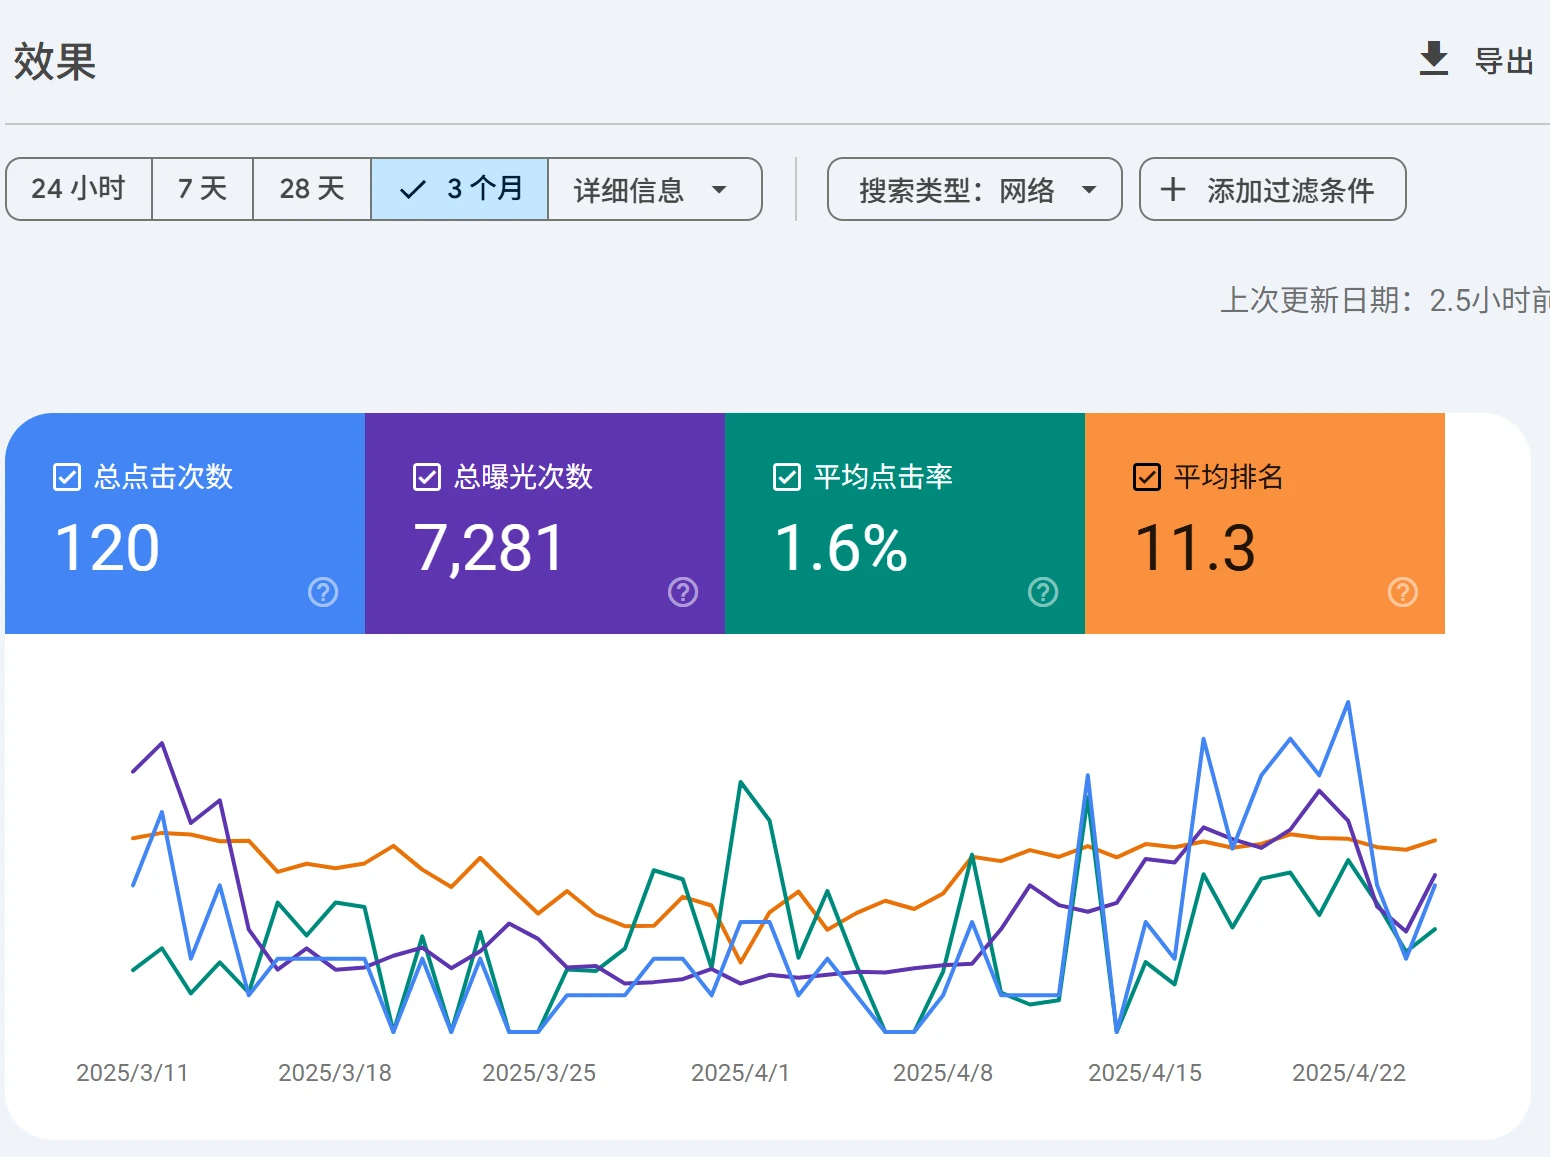Image resolution: width=1550 pixels, height=1157 pixels.
Task: Click the export download icon
Action: coord(1434,59)
